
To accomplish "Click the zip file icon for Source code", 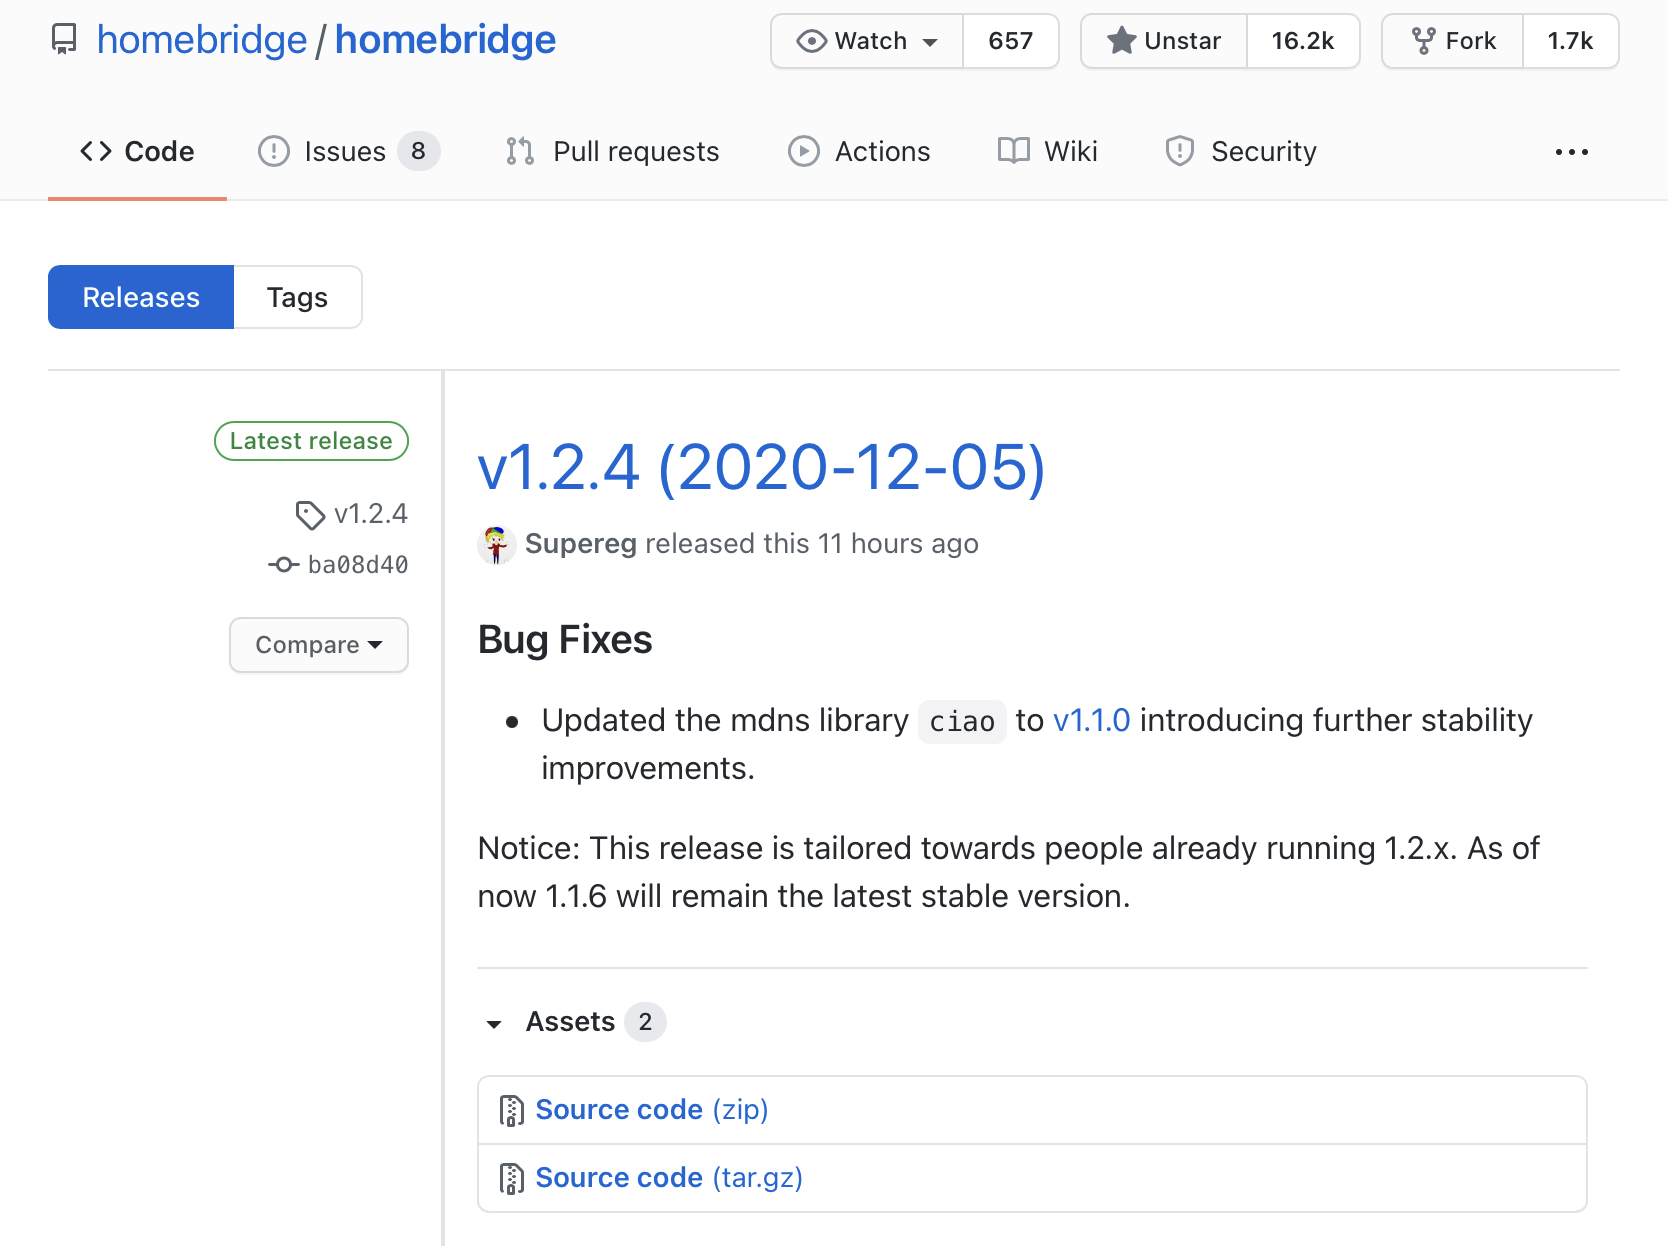I will [x=511, y=1111].
